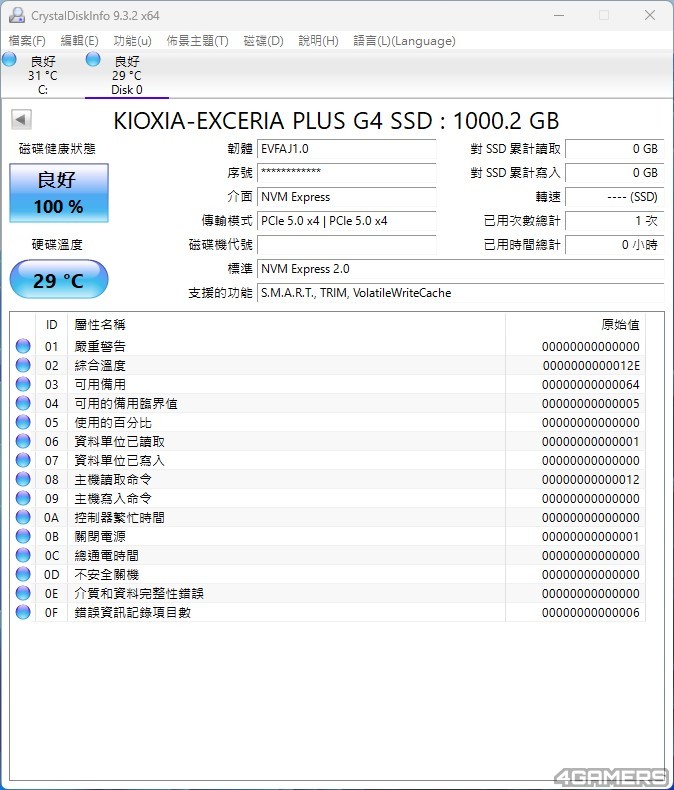Minimize the CrystalDiskInfo window
This screenshot has width=674, height=790.
559,15
